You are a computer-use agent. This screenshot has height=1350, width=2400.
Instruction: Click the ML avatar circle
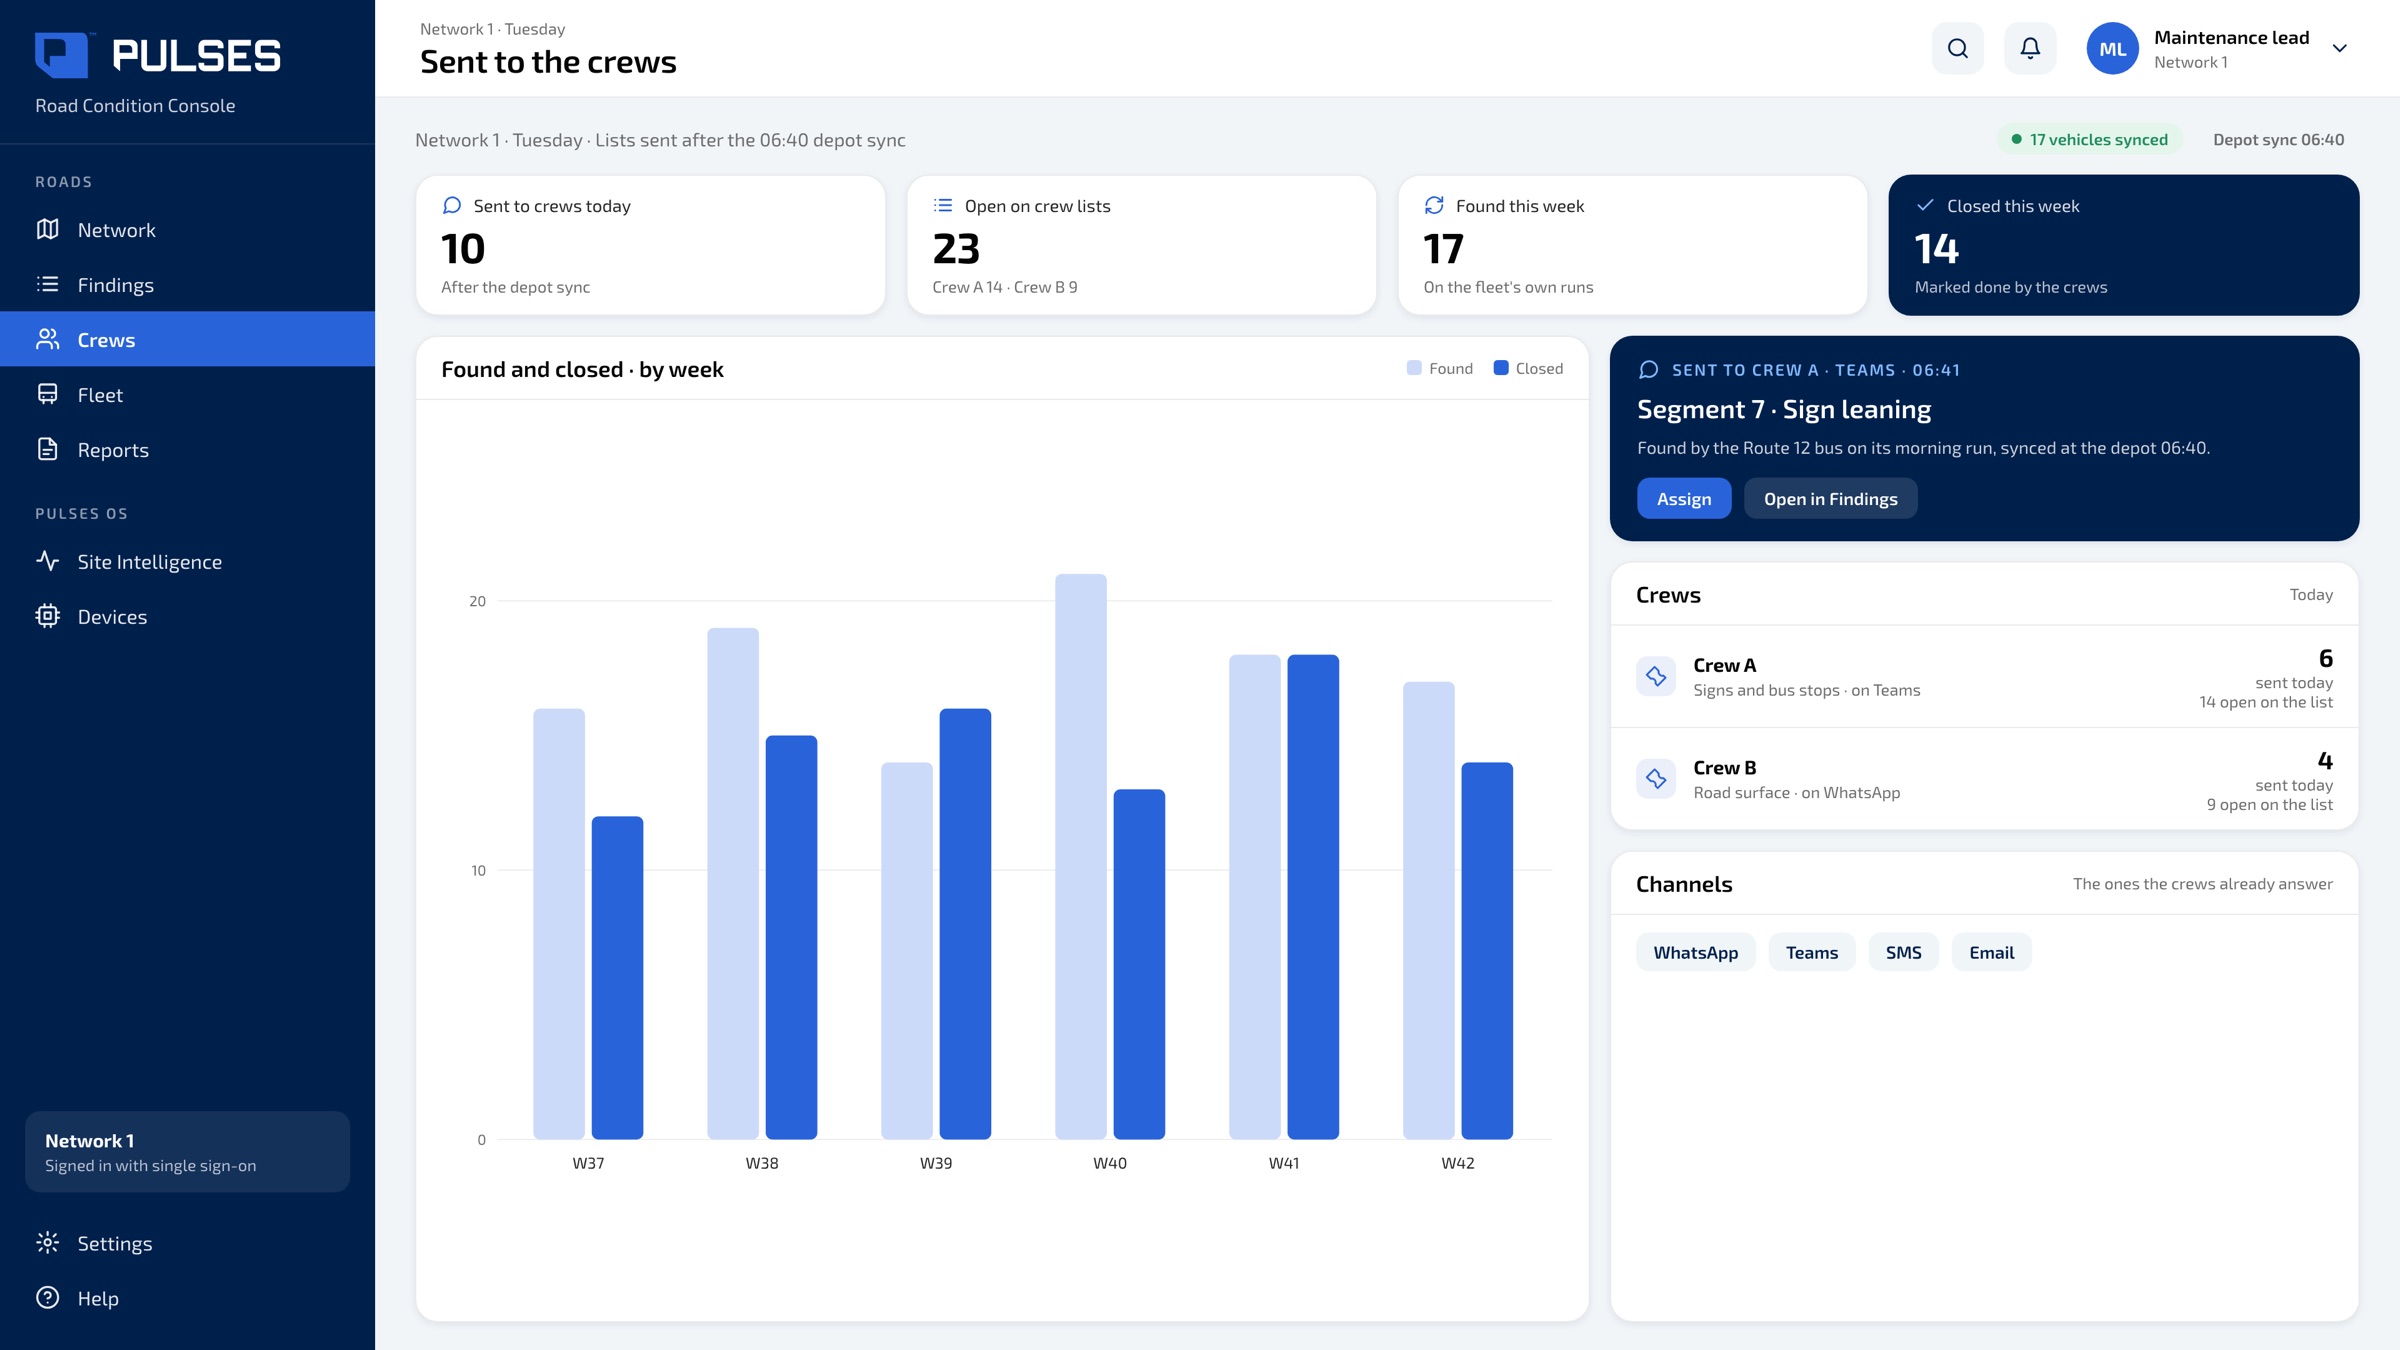(x=2112, y=48)
